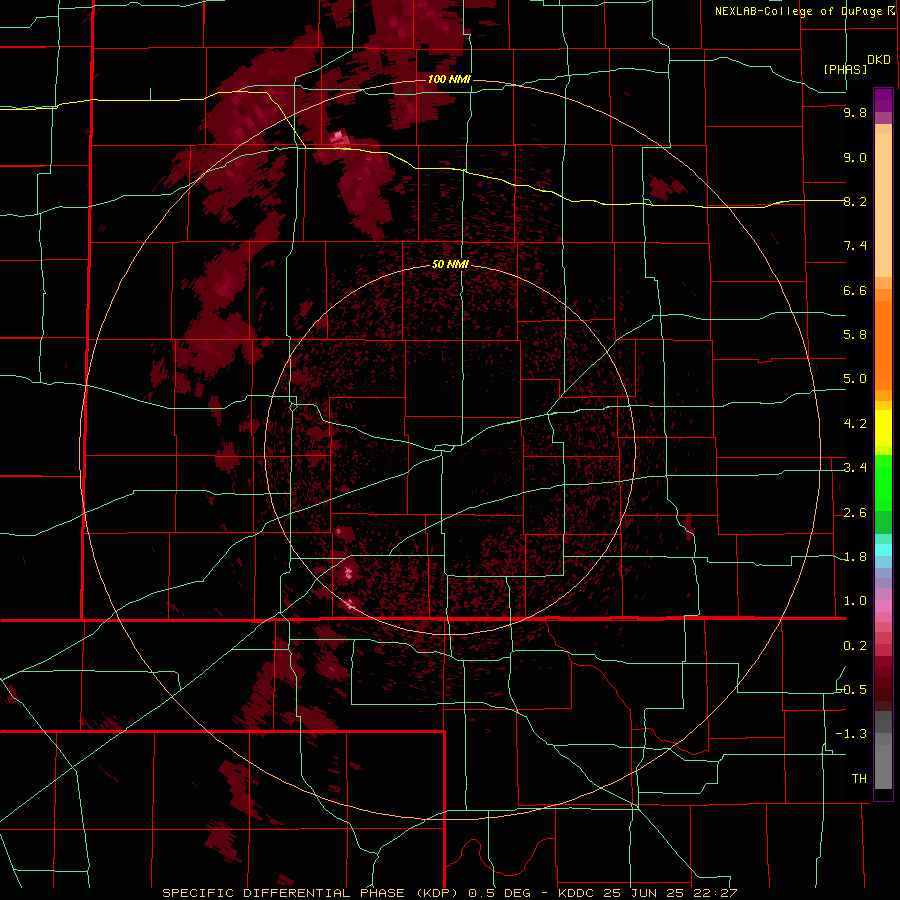Click the 6.6 scale value

click(855, 290)
